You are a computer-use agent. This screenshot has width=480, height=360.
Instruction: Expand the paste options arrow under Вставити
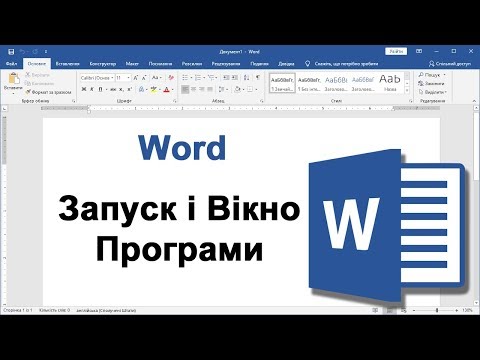pos(13,93)
